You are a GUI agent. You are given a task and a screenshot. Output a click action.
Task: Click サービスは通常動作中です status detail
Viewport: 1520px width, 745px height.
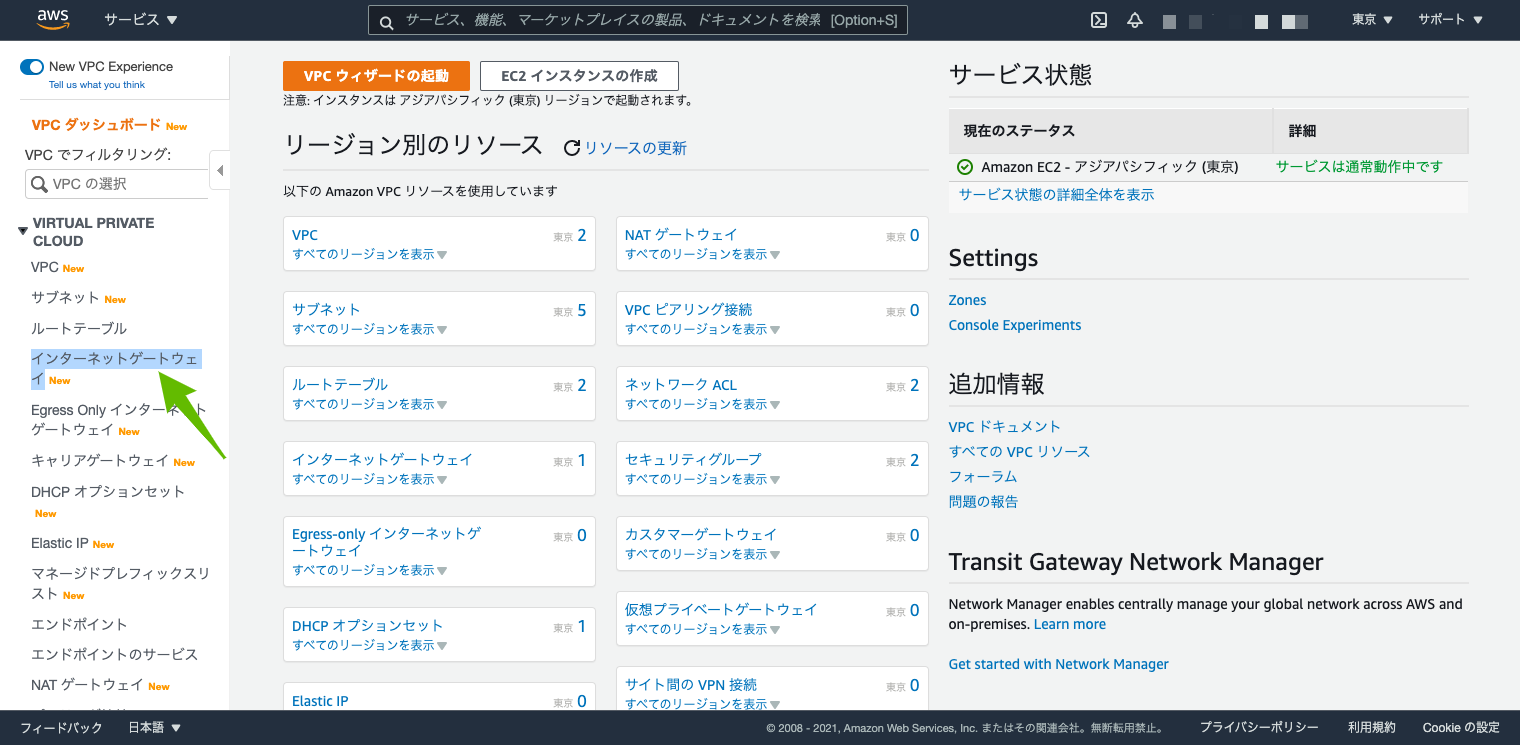[1359, 167]
